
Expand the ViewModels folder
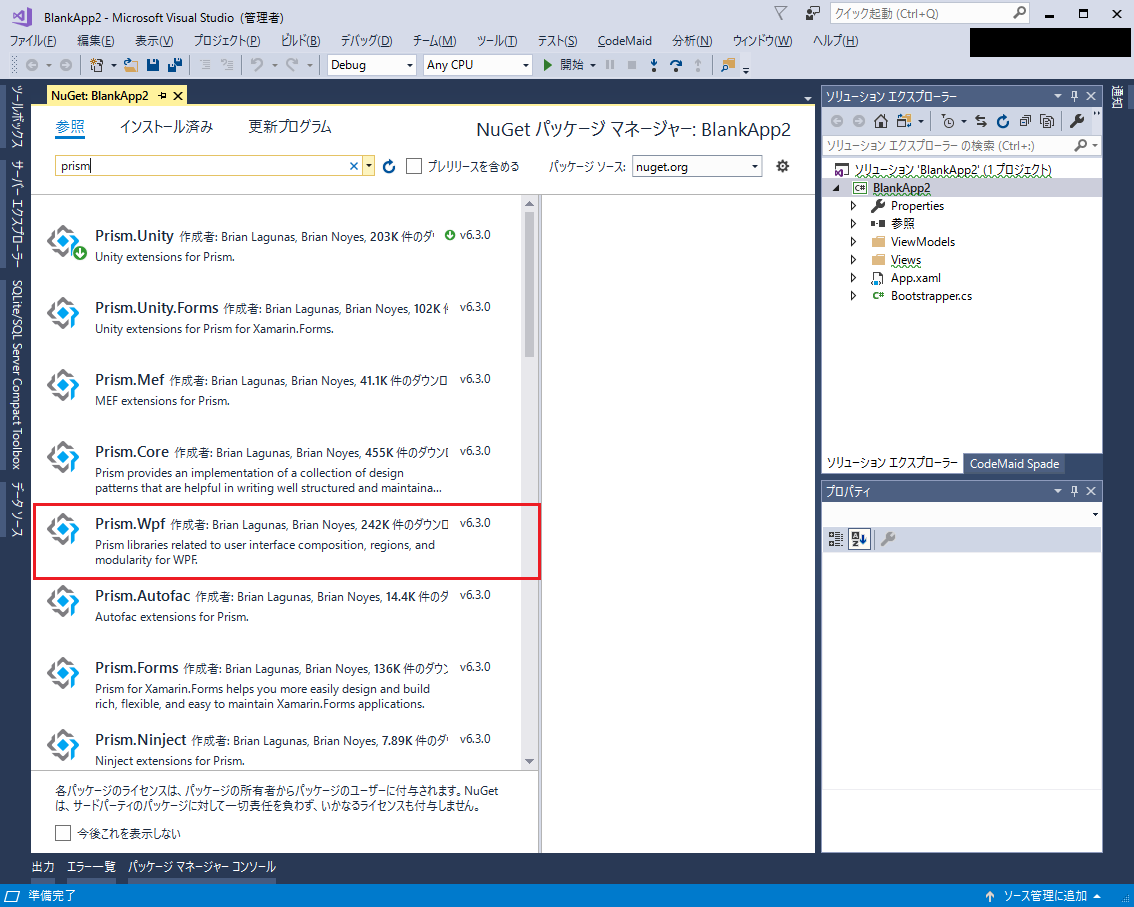853,242
